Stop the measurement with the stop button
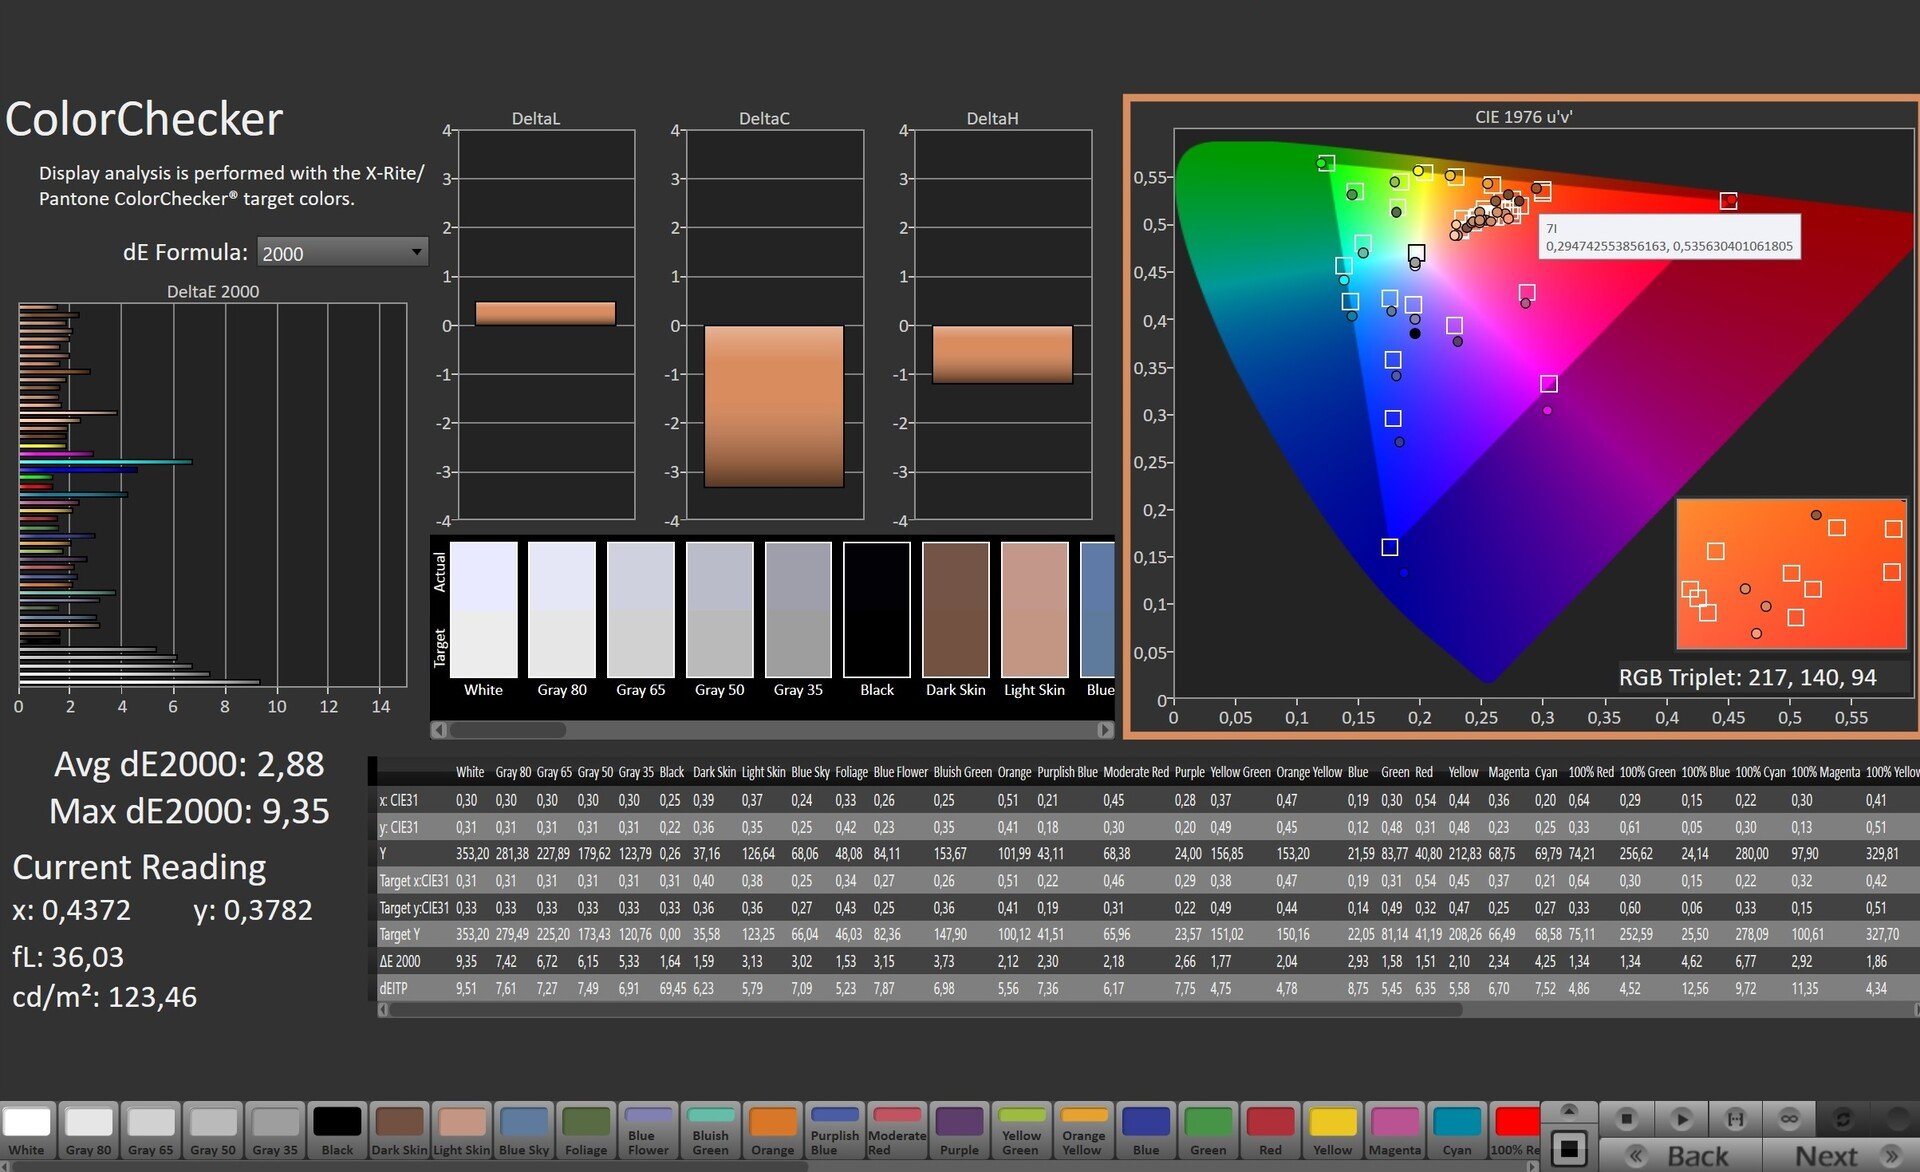 1627,1118
